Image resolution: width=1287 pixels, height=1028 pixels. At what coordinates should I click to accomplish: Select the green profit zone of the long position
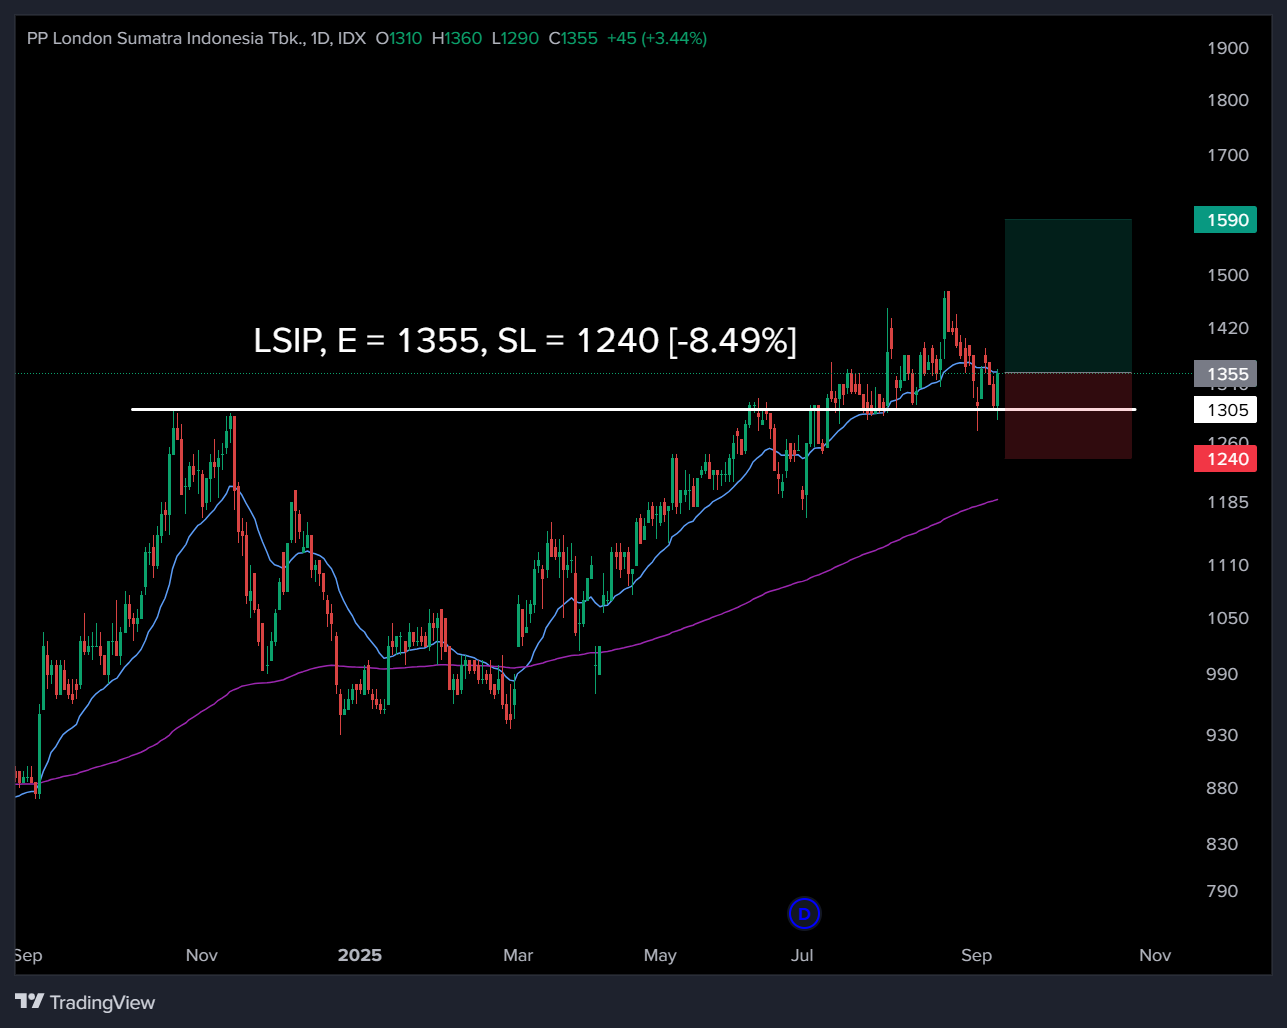coord(1068,296)
